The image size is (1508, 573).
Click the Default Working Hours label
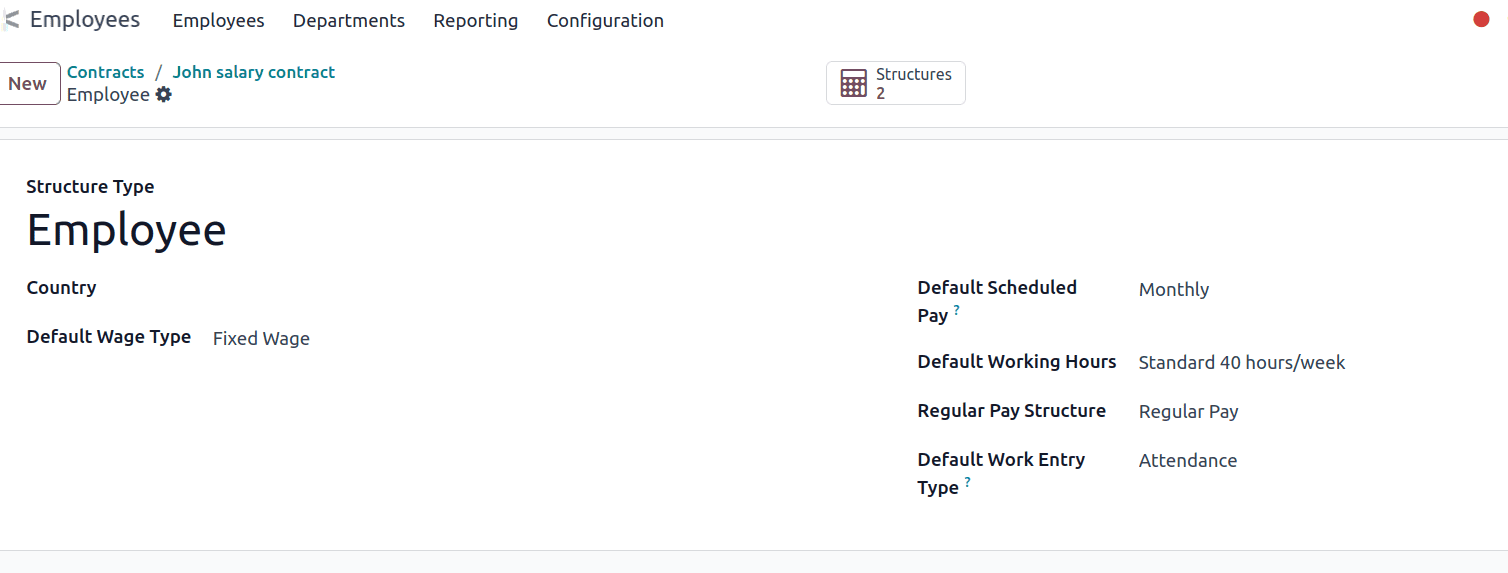tap(1017, 362)
